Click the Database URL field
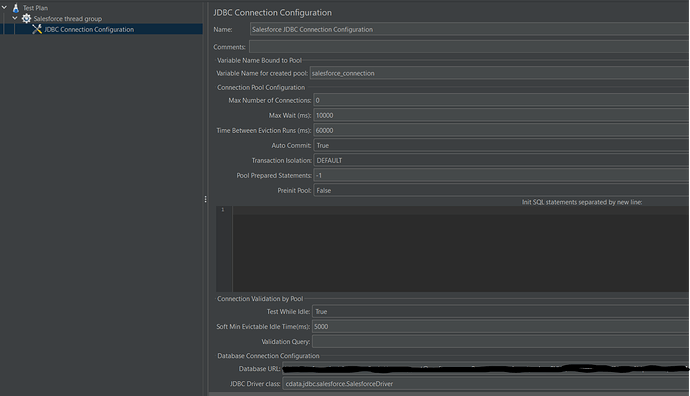The height and width of the screenshot is (396, 690). tap(486, 369)
